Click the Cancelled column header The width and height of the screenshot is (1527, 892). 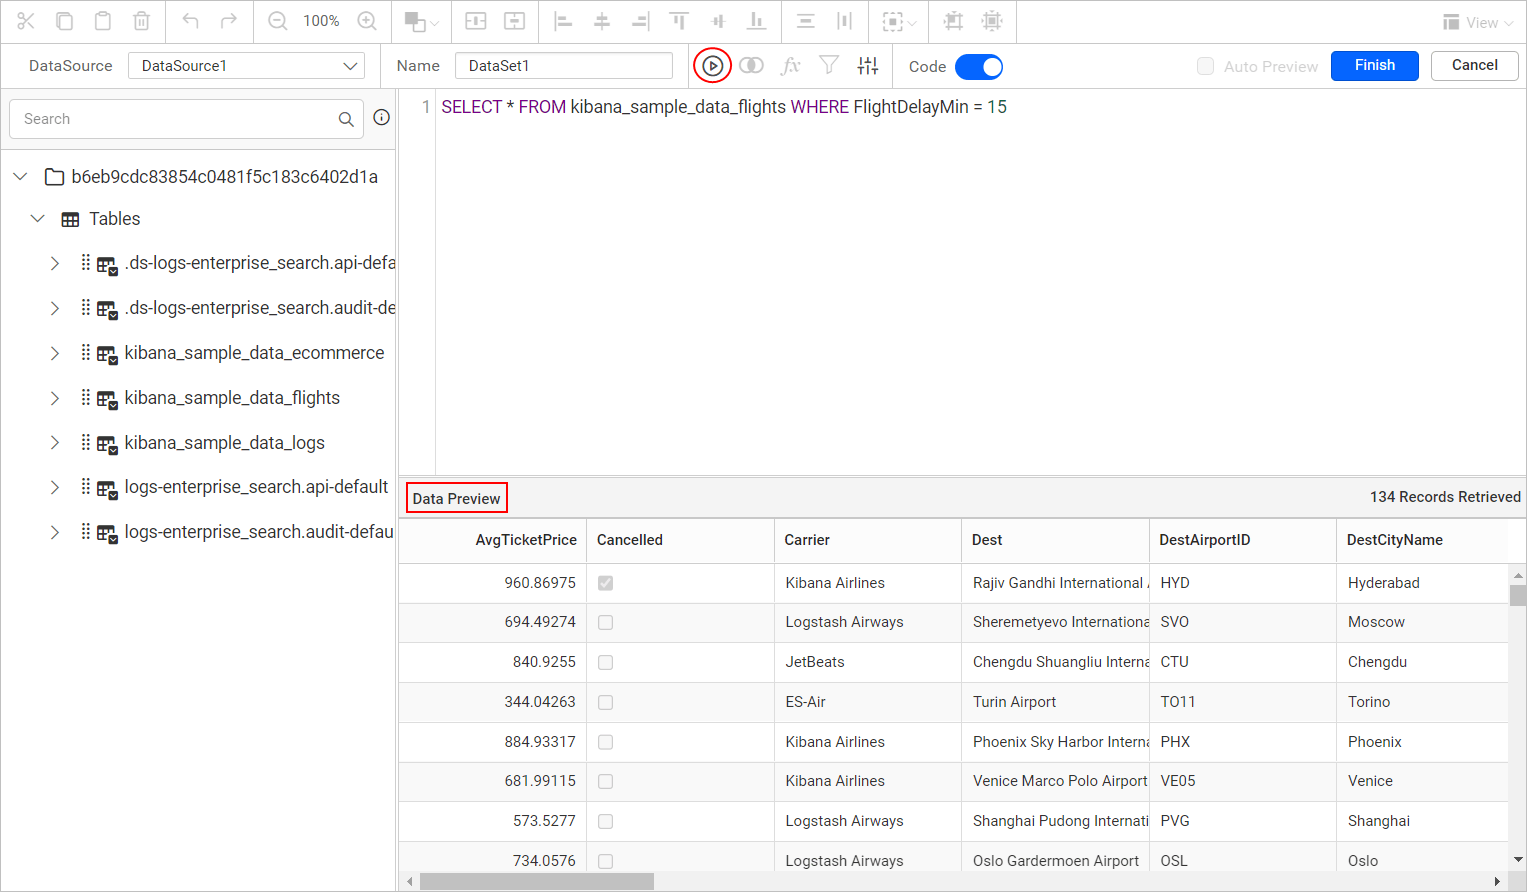pos(680,540)
